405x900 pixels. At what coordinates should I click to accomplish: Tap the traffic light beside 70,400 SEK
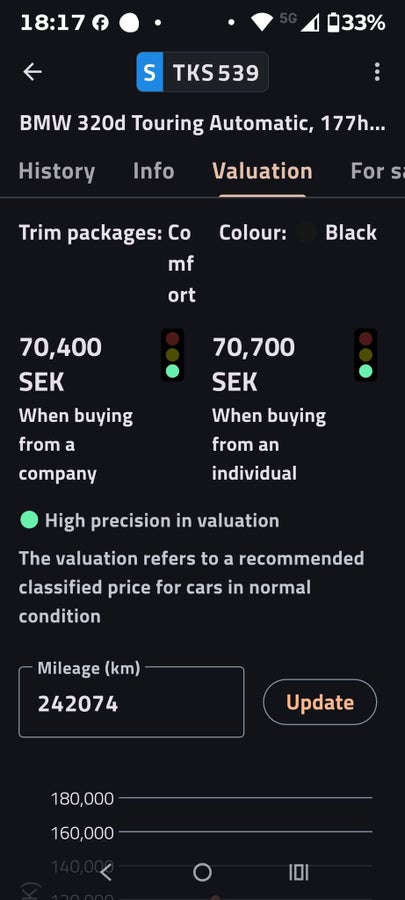[172, 355]
